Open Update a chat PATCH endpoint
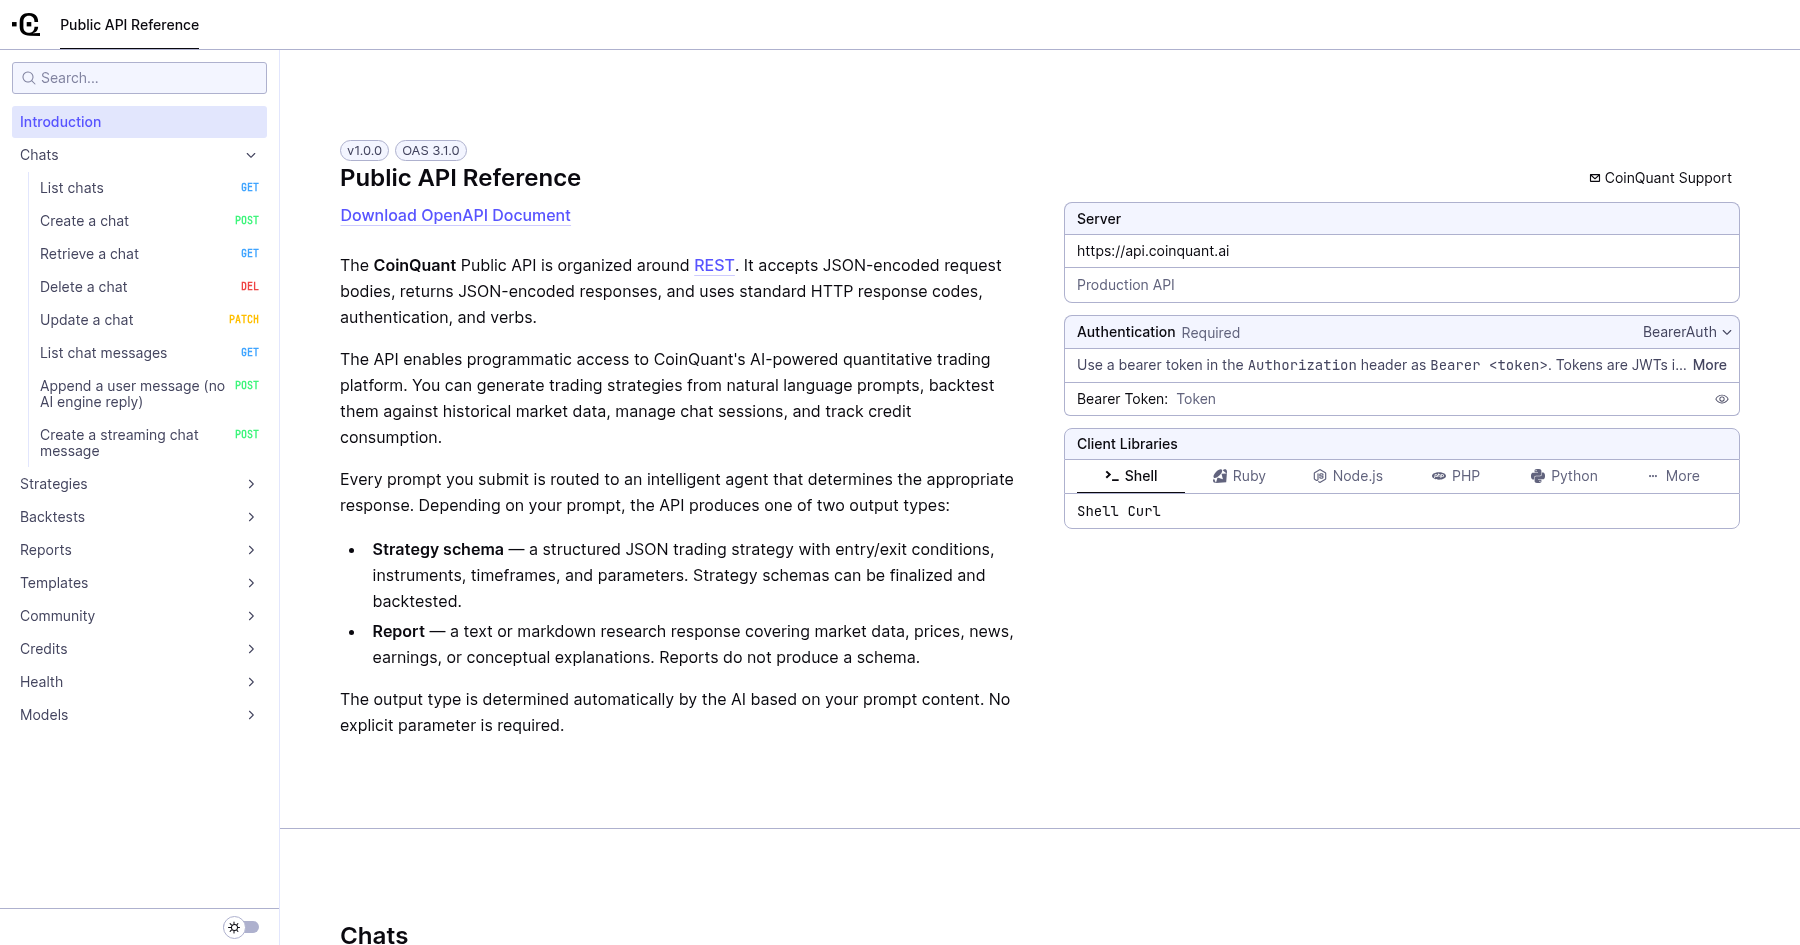 149,320
